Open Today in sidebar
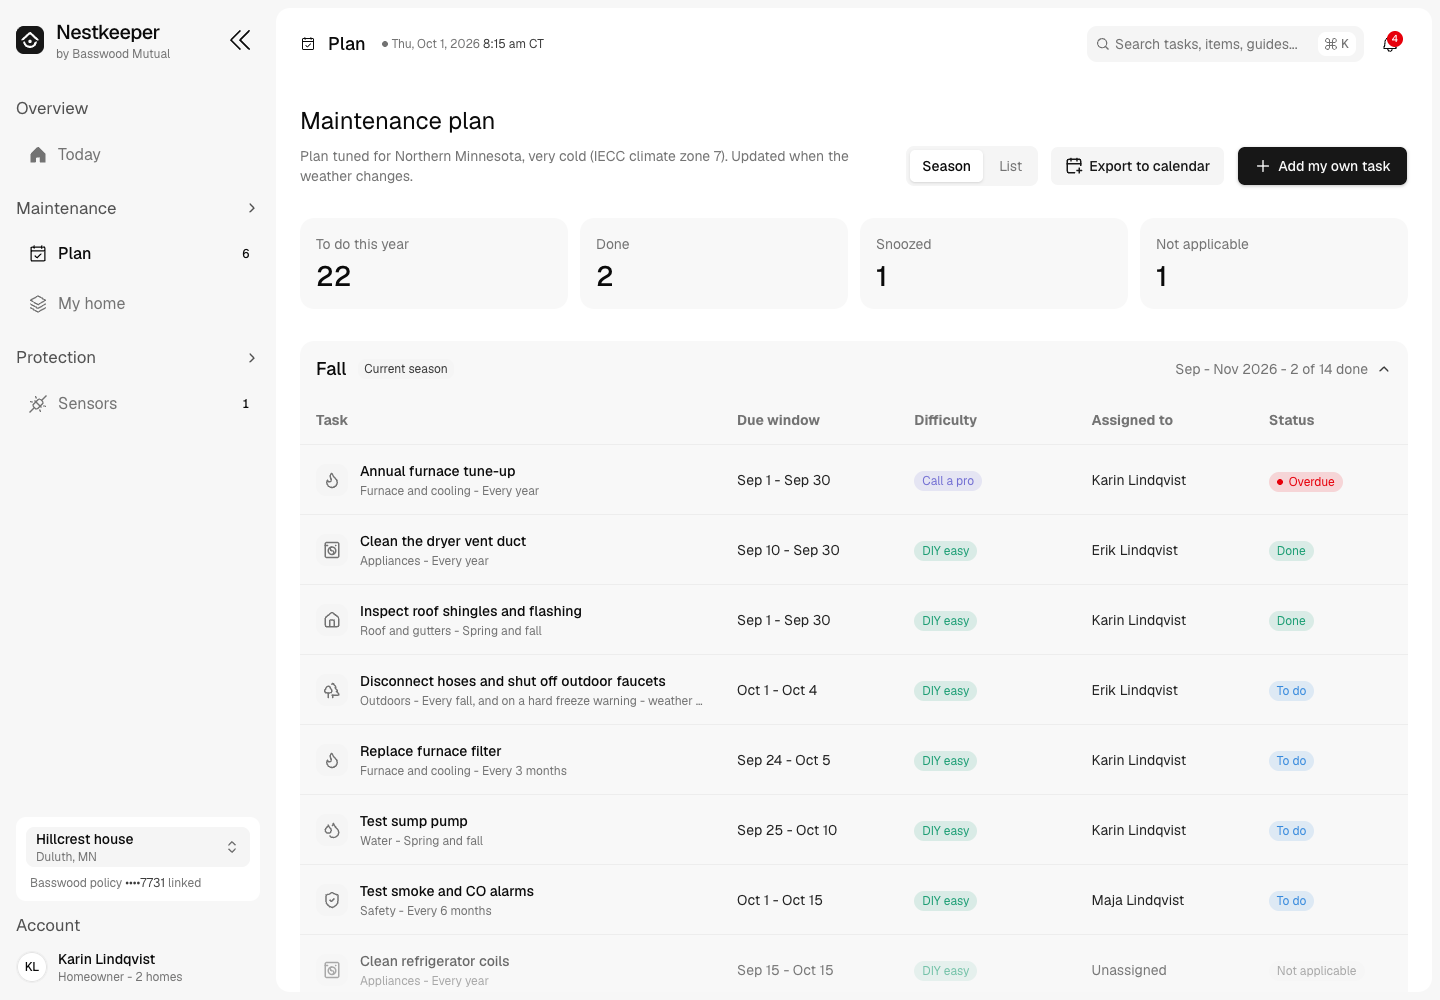 [x=138, y=154]
